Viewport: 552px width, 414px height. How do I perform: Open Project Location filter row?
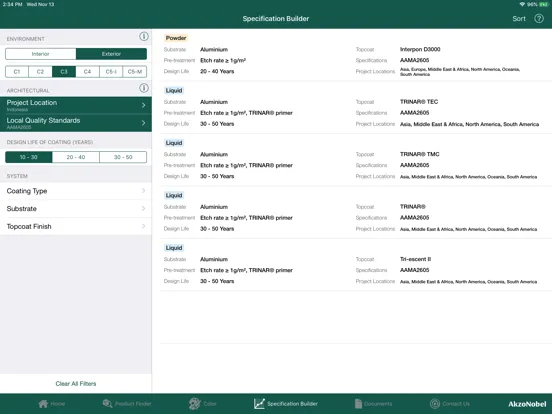tap(76, 105)
